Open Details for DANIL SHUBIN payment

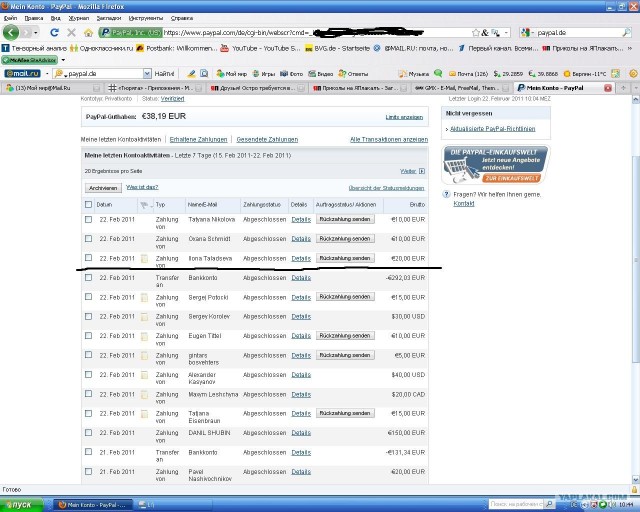pyautogui.click(x=301, y=433)
